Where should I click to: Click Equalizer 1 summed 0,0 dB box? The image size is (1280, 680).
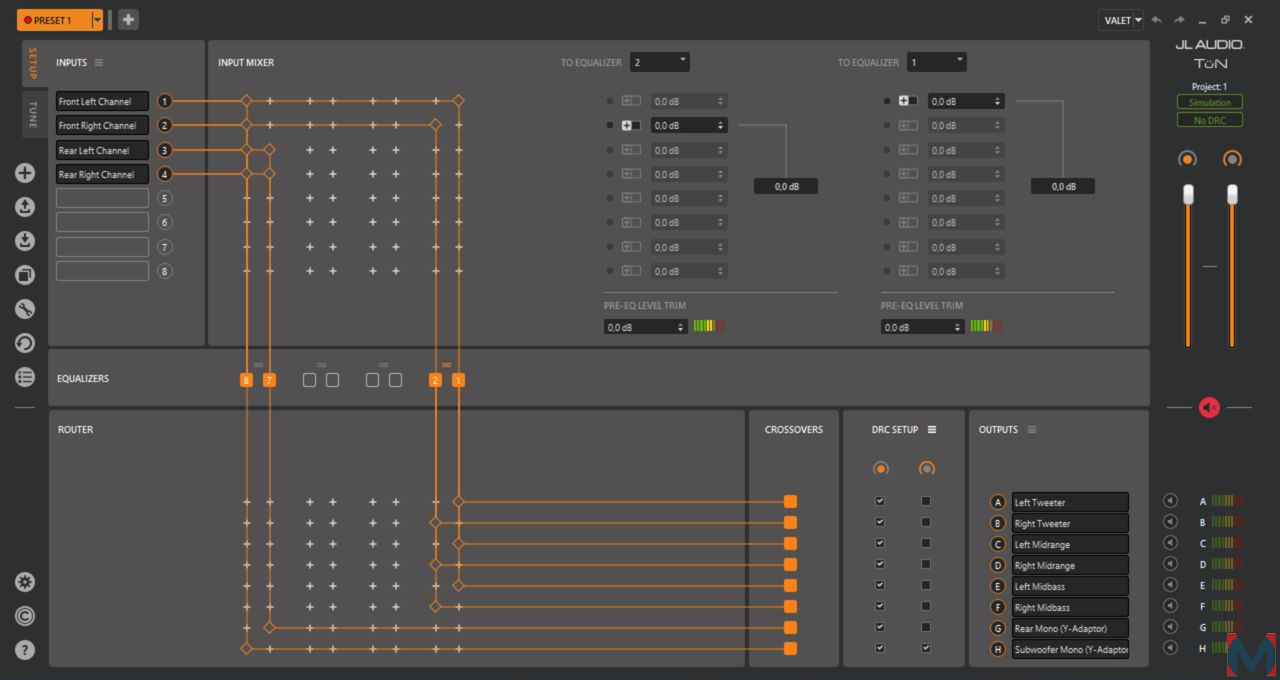click(1063, 186)
